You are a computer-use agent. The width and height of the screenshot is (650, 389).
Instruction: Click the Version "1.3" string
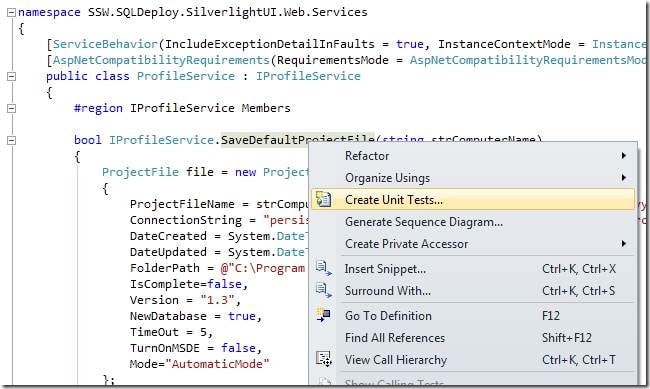[217, 300]
